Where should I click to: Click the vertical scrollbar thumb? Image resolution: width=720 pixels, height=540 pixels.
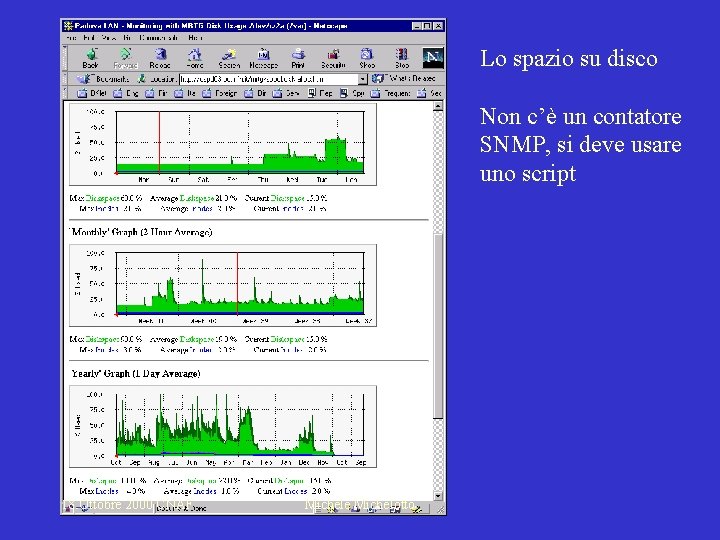pos(438,326)
